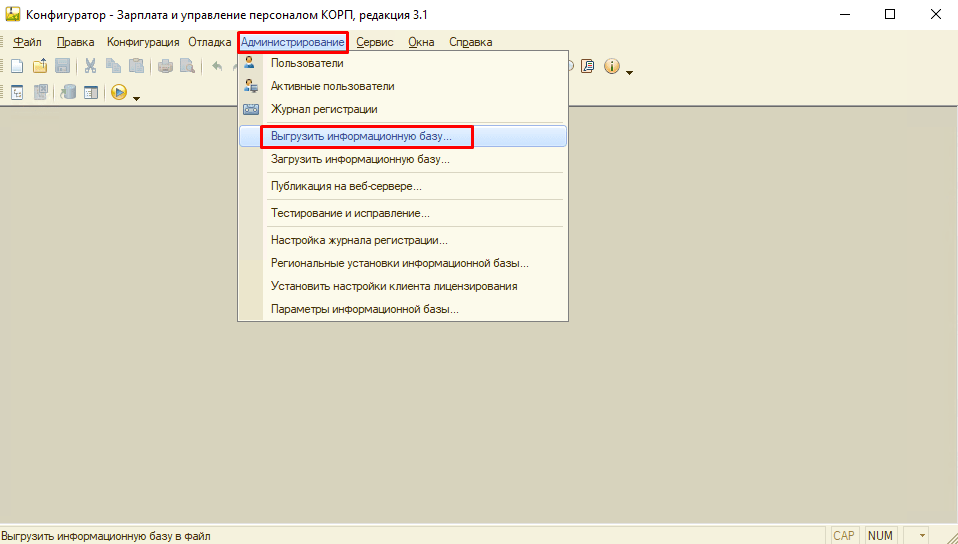Click the Paste clipboard icon
This screenshot has height=544, width=958.
(x=136, y=66)
